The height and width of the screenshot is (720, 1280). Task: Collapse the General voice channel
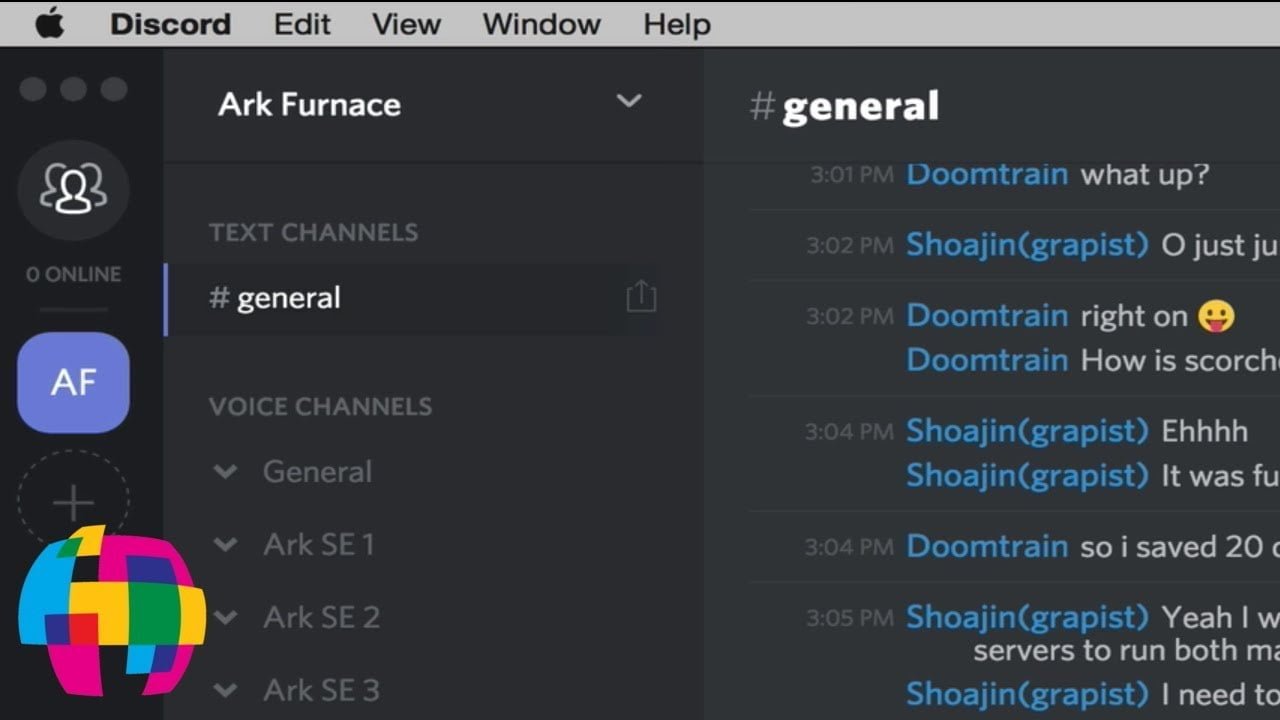tap(225, 471)
